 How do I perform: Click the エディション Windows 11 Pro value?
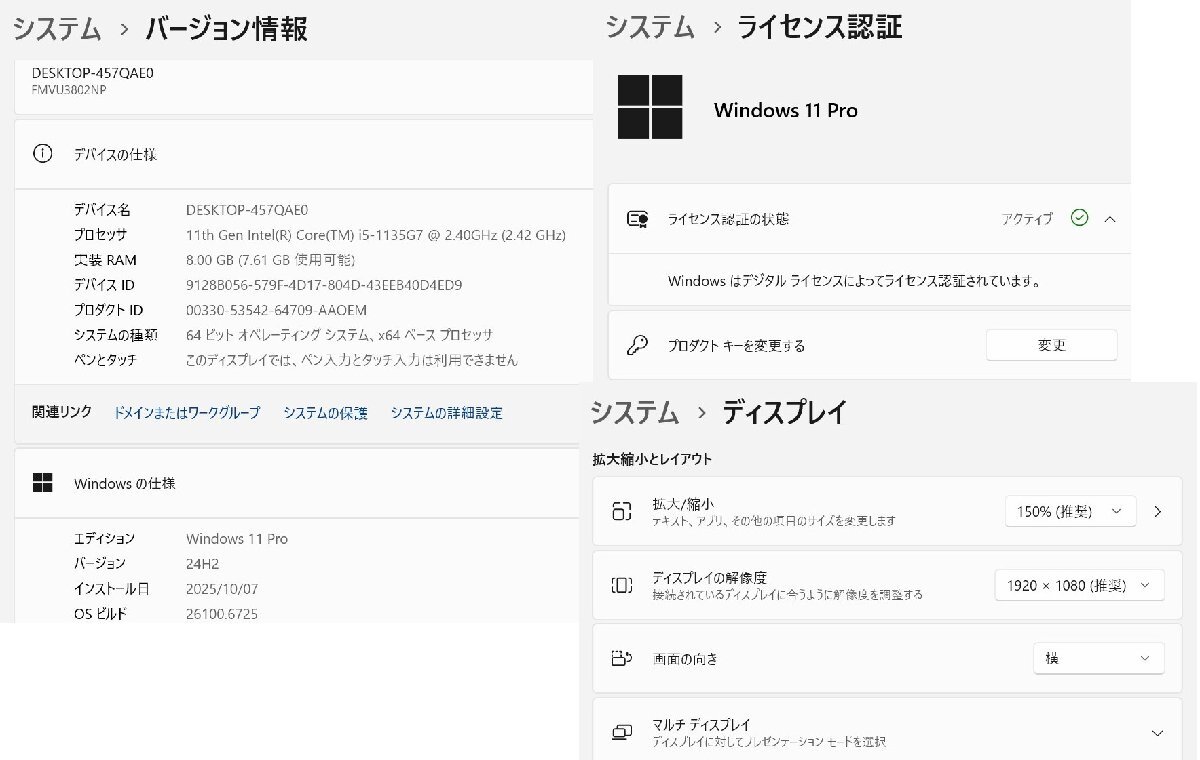(237, 539)
